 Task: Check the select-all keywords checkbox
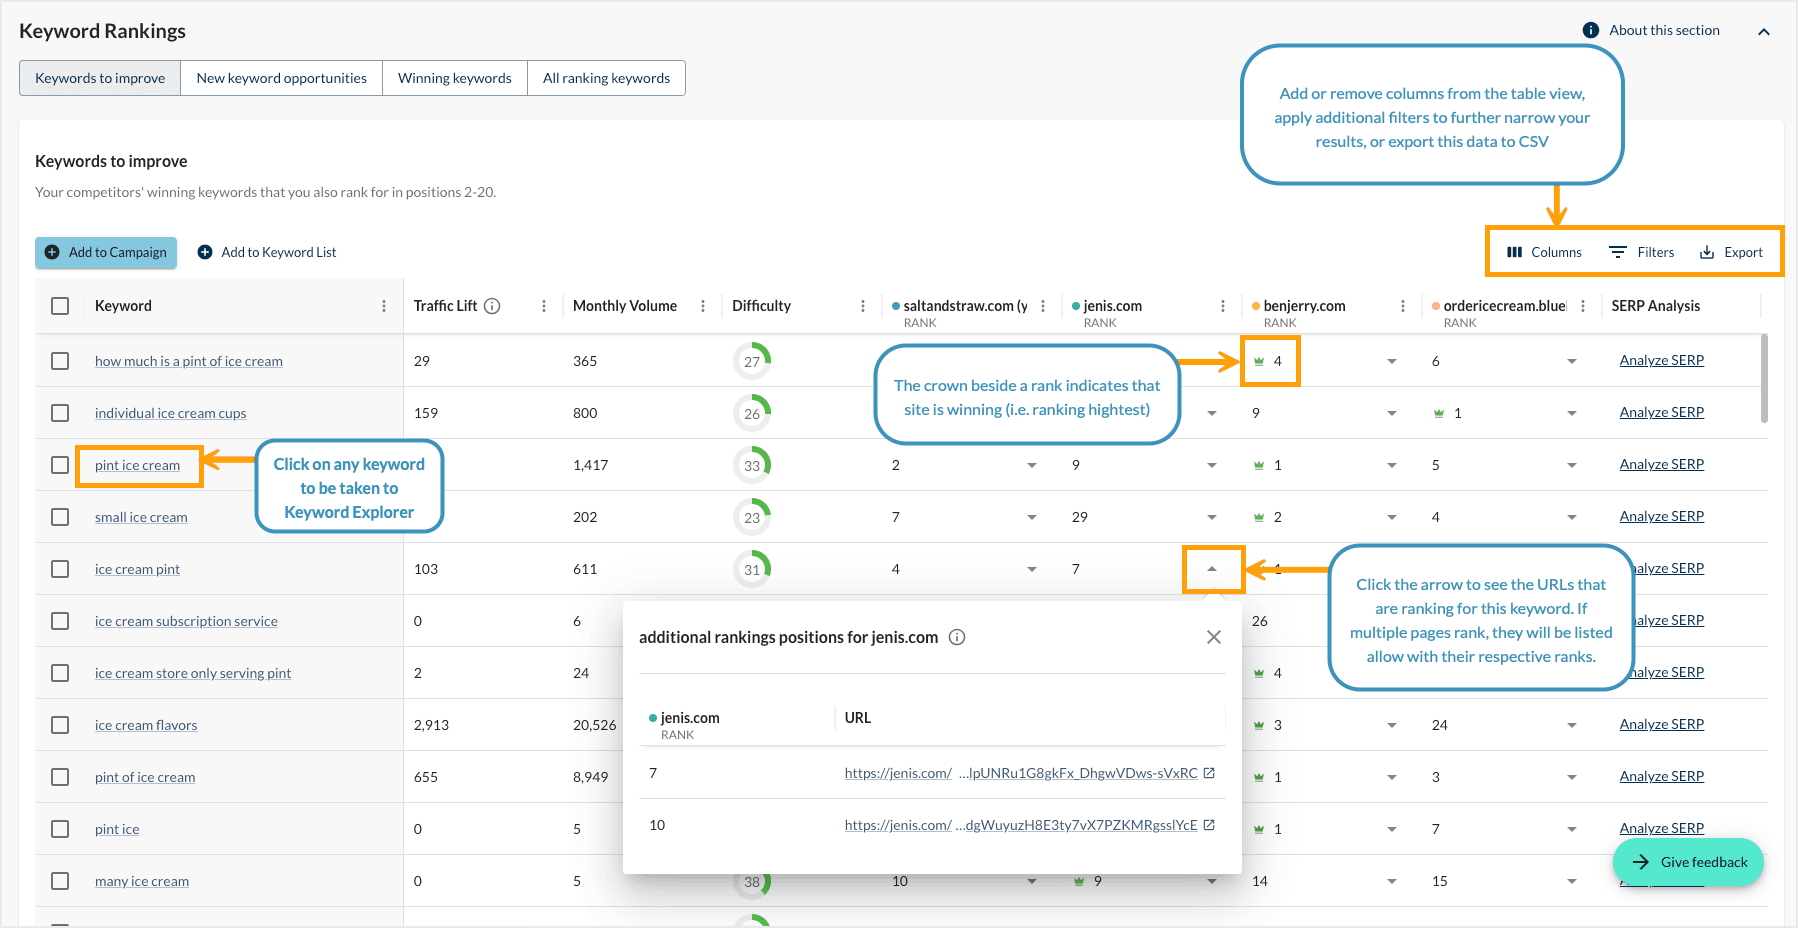[x=59, y=306]
